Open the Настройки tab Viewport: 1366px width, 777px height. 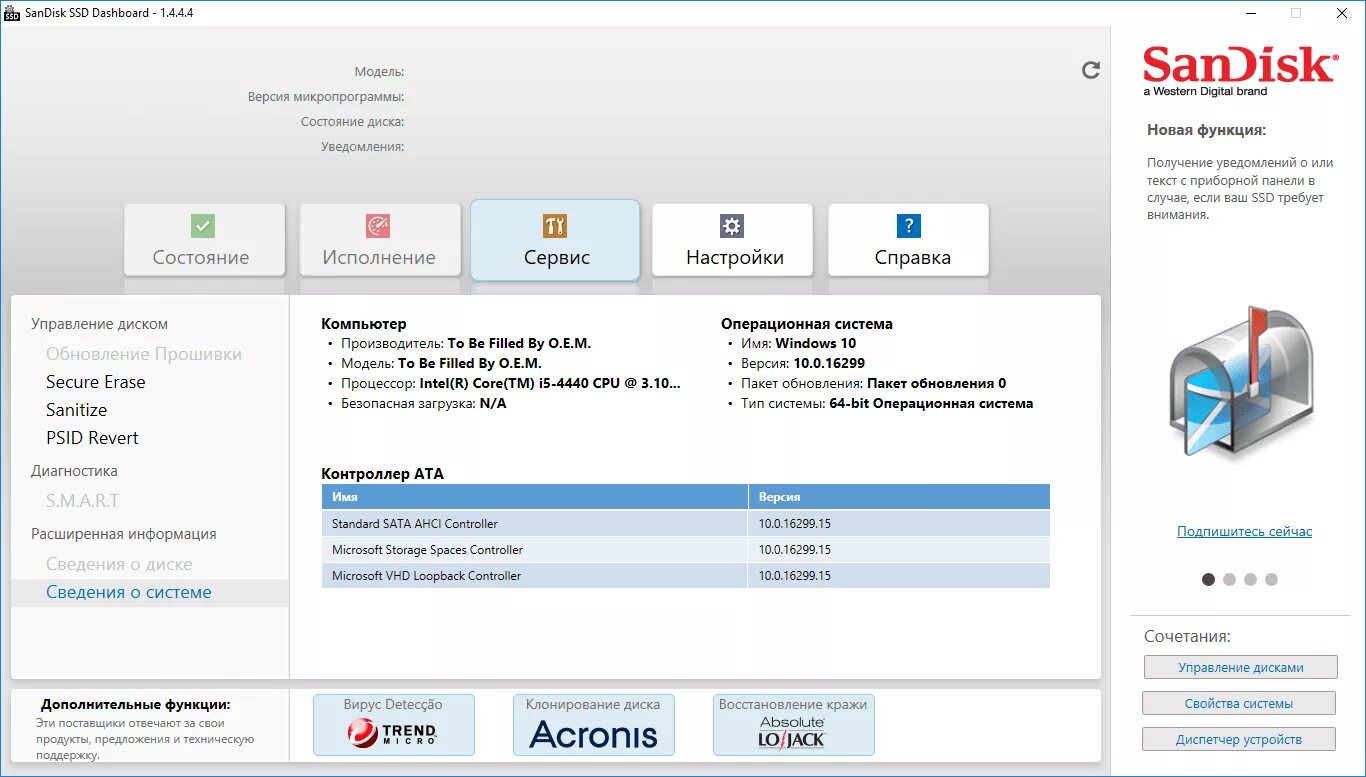tap(732, 240)
